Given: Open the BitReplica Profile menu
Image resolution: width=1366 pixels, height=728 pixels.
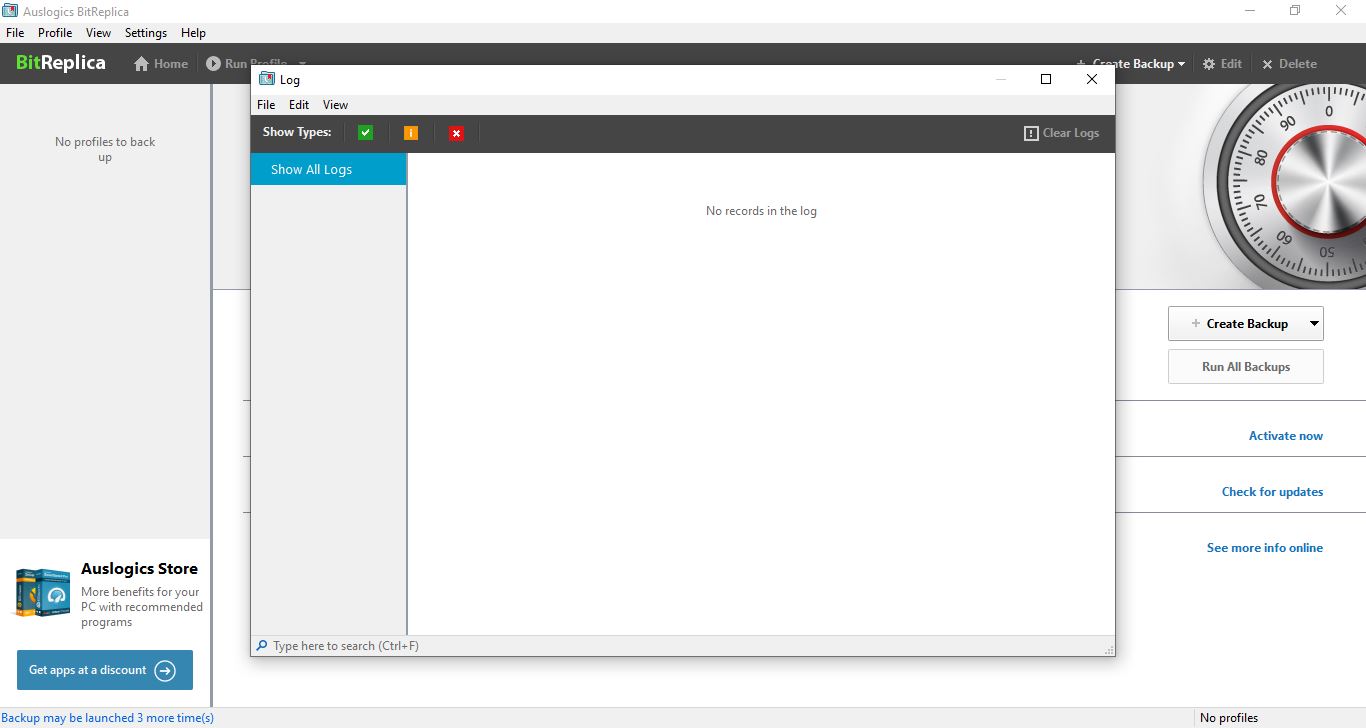Looking at the screenshot, I should [x=55, y=33].
